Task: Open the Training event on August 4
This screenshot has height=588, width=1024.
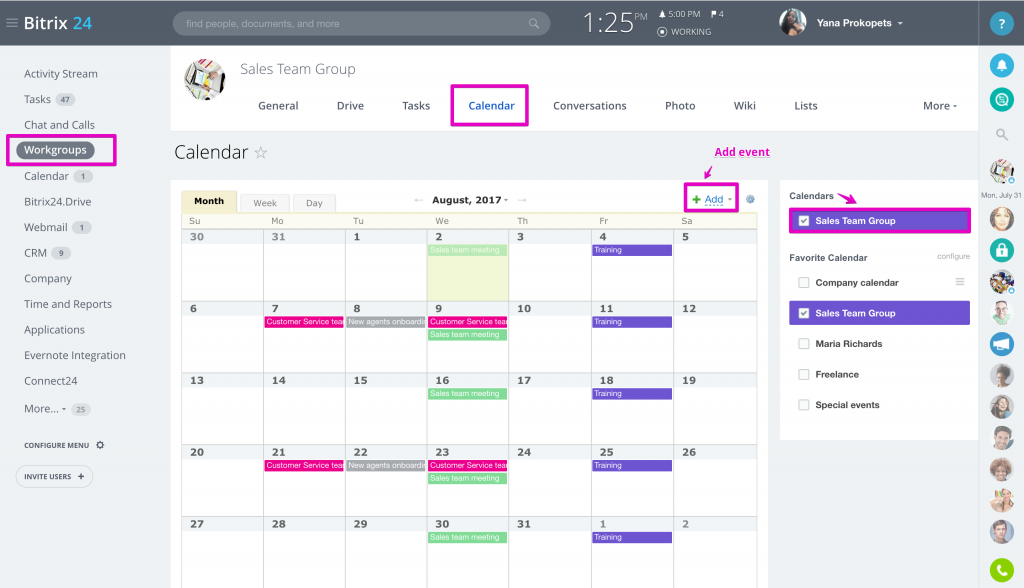Action: [632, 250]
